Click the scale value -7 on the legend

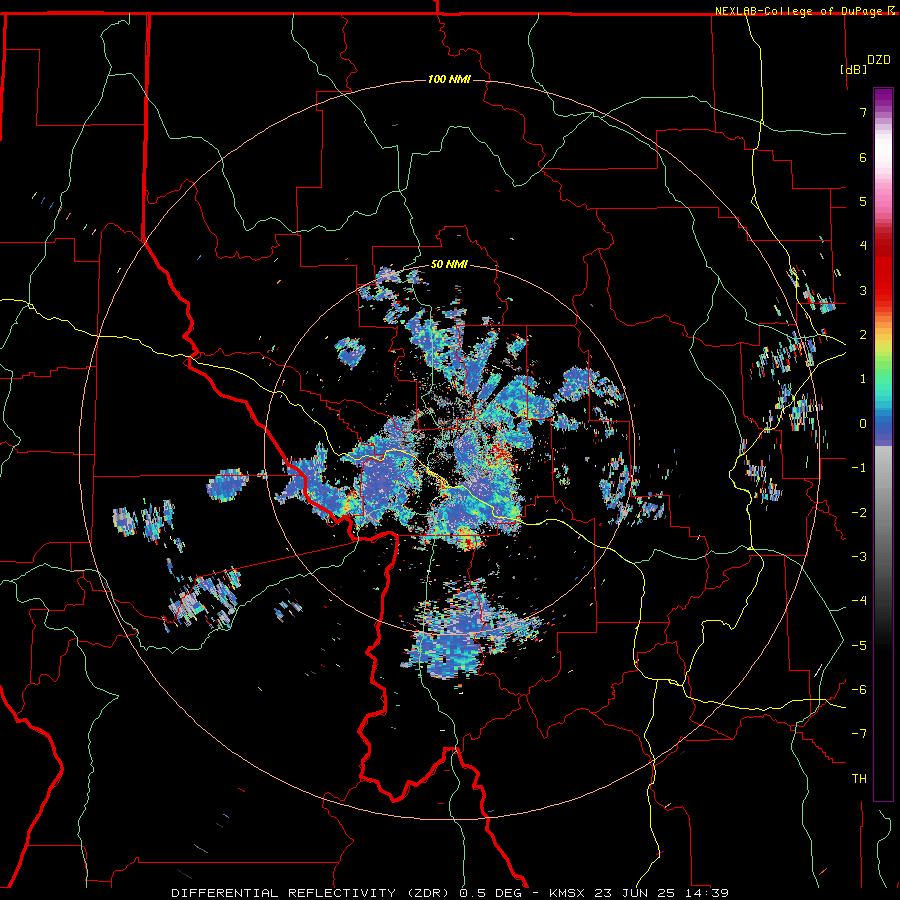859,734
